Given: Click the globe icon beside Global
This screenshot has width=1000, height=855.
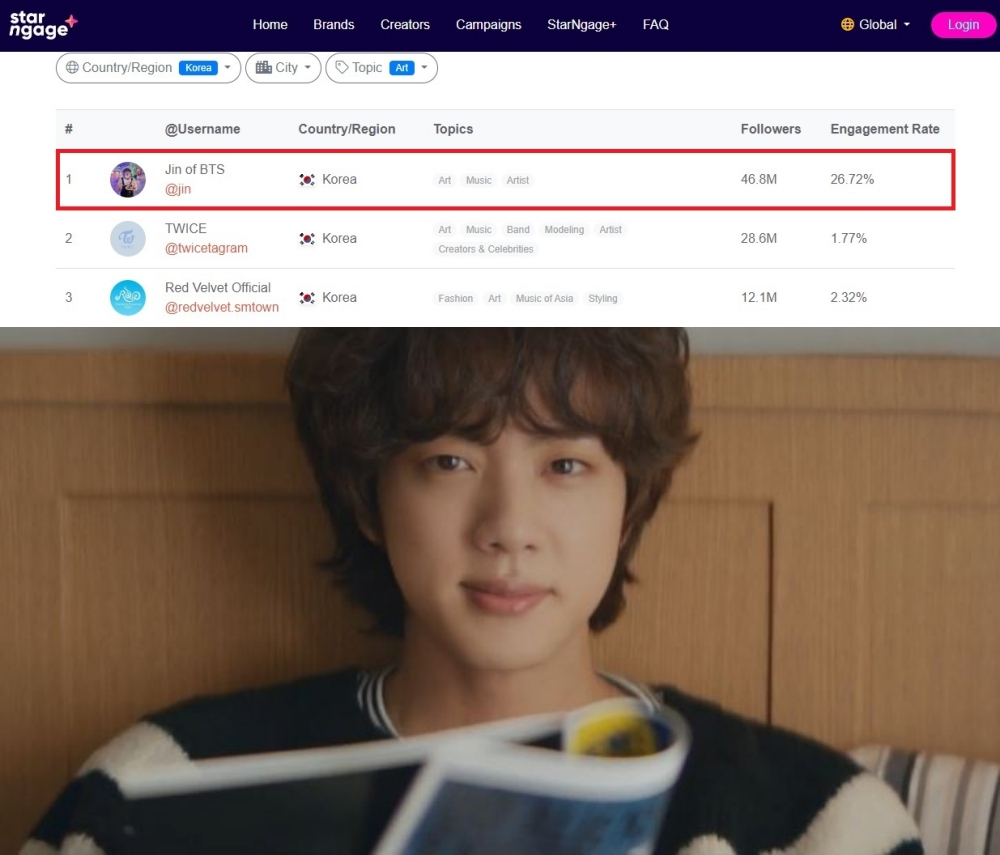Looking at the screenshot, I should point(847,24).
